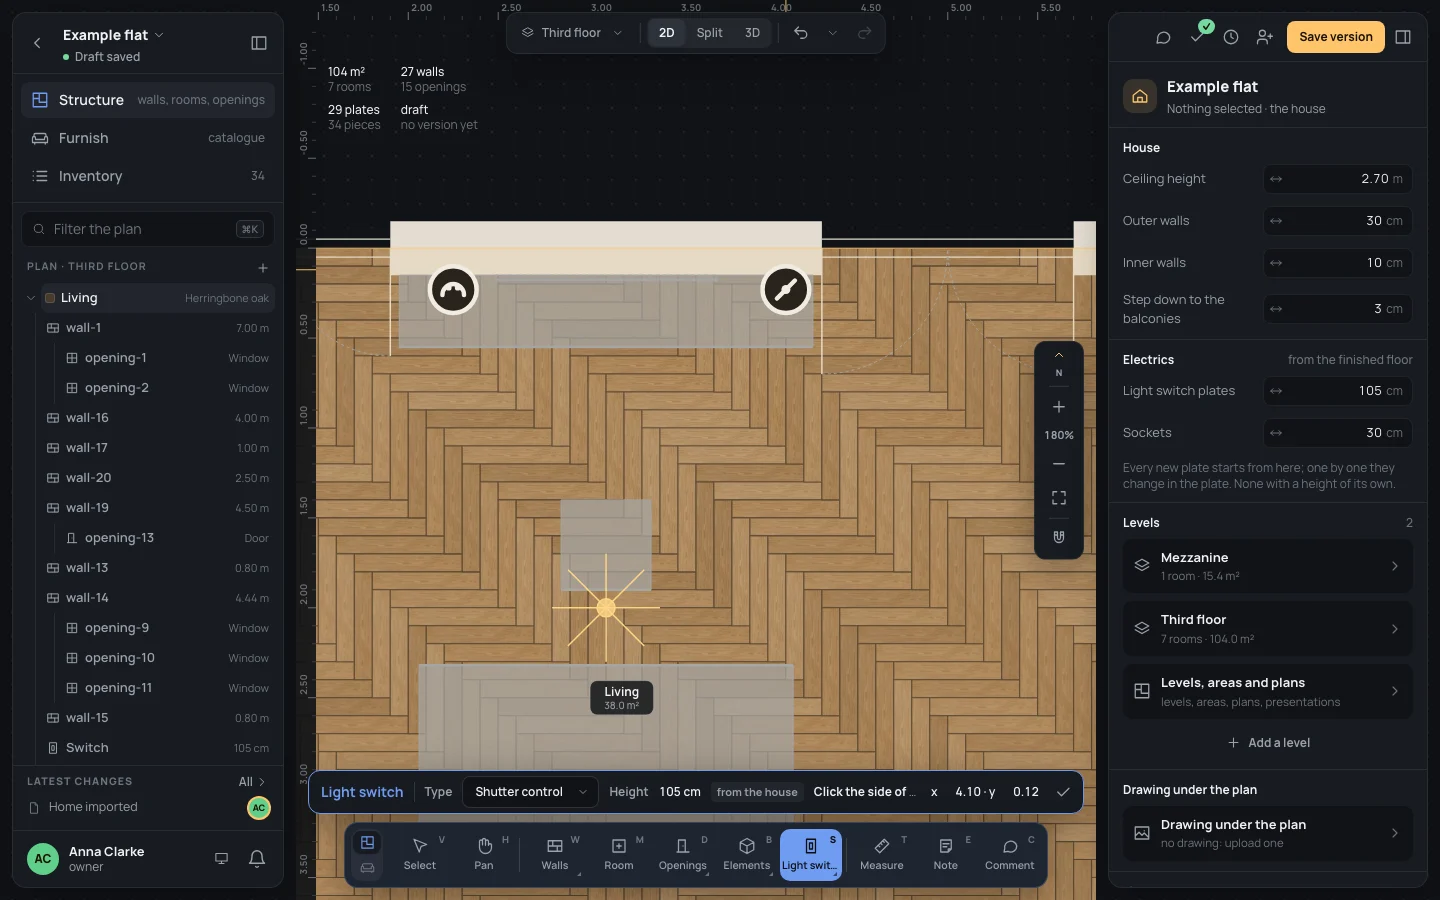The width and height of the screenshot is (1440, 900).
Task: Open version history clock icon
Action: (1231, 37)
